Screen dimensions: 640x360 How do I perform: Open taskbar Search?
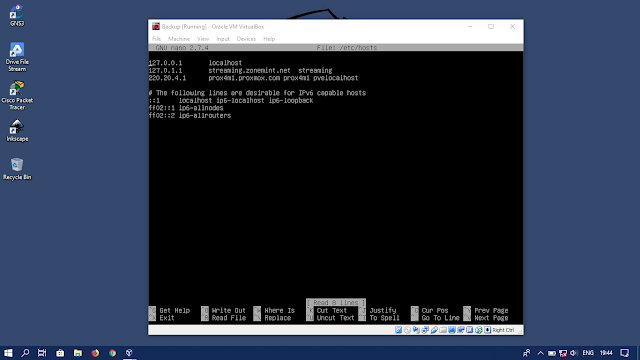(25, 353)
